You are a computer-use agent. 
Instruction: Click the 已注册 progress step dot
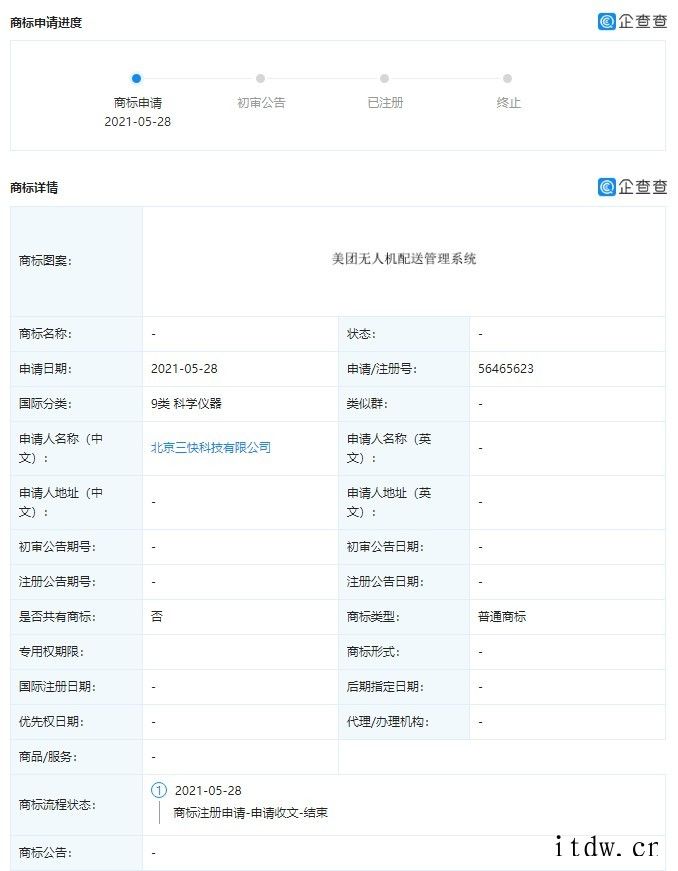pos(384,79)
